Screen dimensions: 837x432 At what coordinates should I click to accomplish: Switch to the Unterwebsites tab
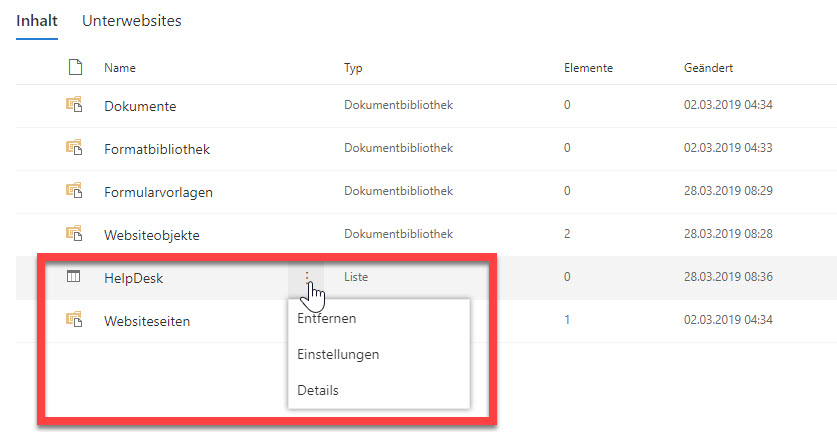tap(132, 21)
